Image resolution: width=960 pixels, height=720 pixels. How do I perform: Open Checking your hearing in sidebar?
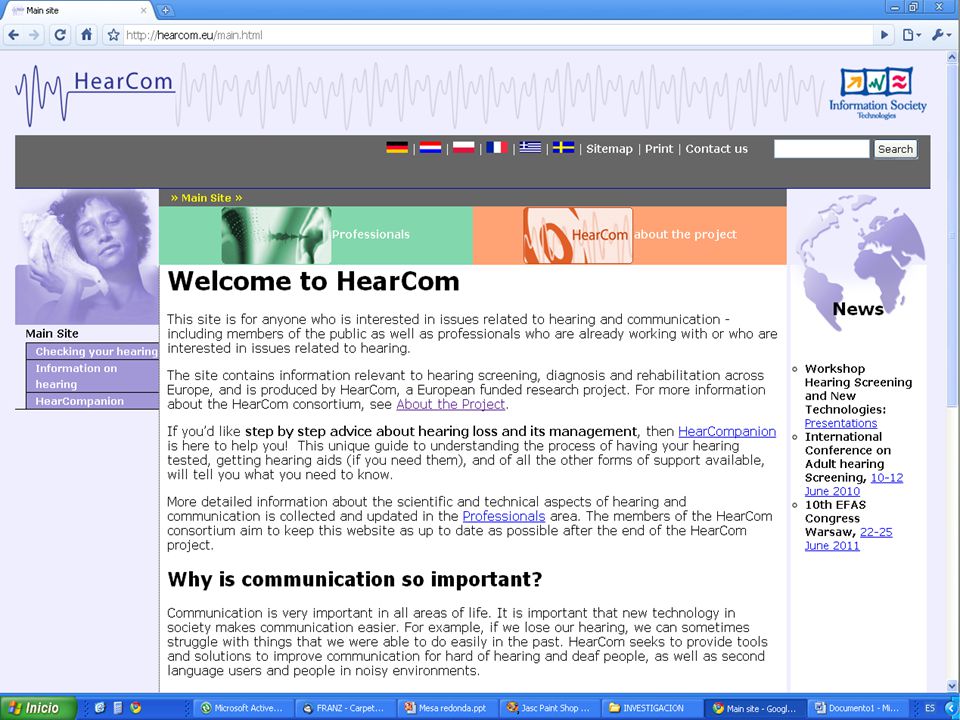point(92,351)
